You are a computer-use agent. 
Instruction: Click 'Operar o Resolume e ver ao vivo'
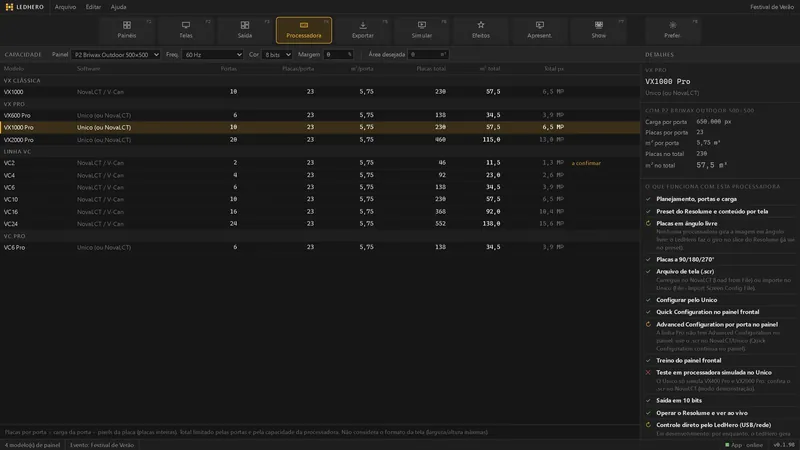point(702,413)
